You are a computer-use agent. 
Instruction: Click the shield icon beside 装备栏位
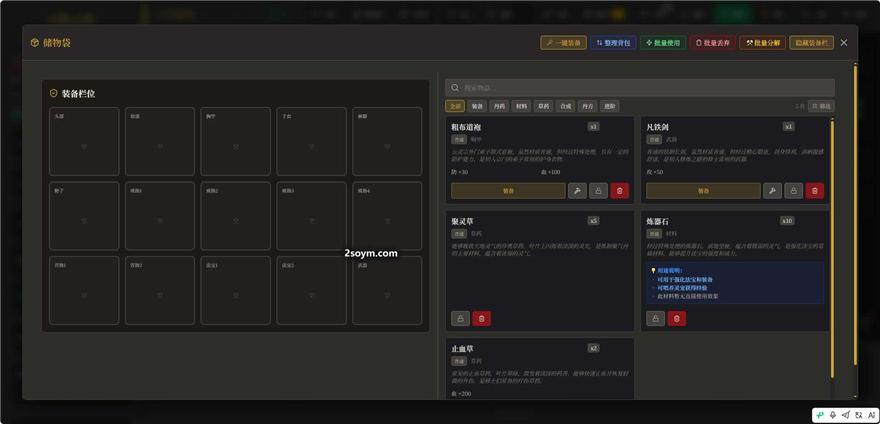point(54,93)
